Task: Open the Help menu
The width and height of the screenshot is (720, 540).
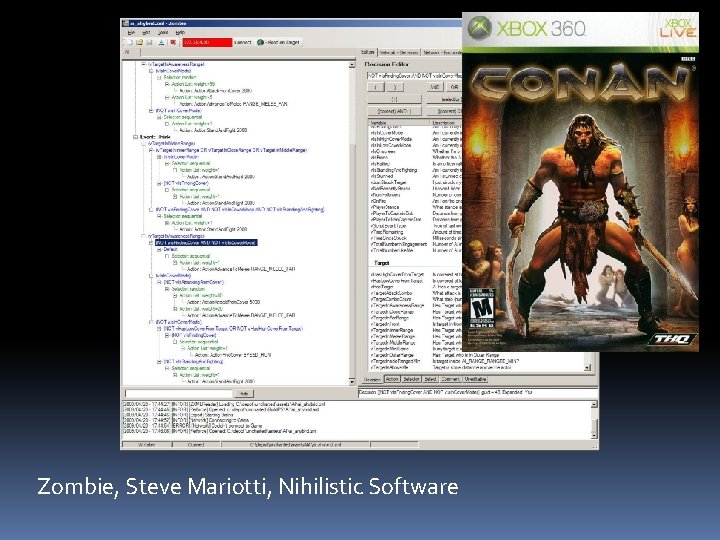Action: 180,33
